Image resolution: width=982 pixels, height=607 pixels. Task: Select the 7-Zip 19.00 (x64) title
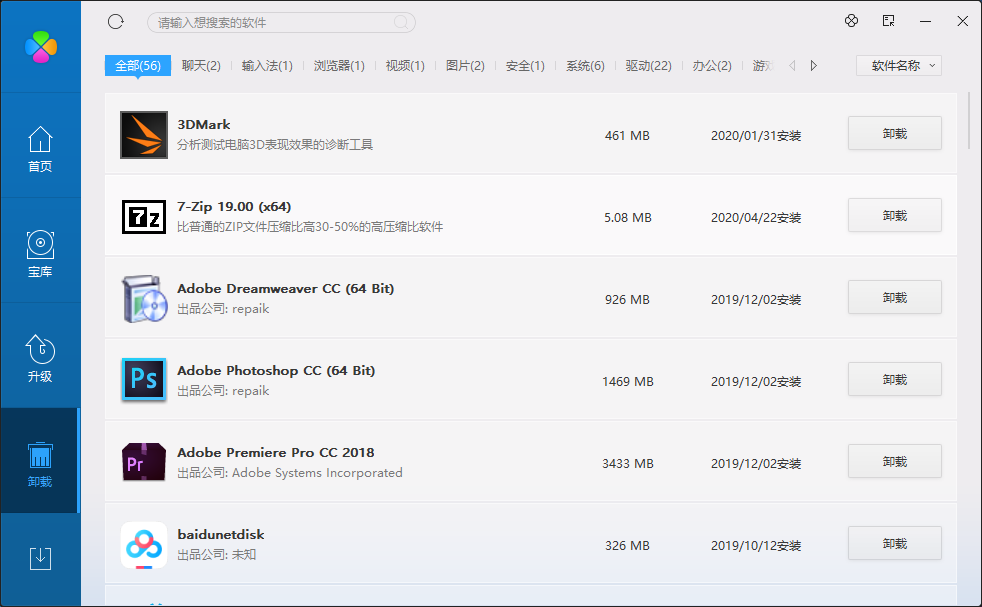(234, 207)
